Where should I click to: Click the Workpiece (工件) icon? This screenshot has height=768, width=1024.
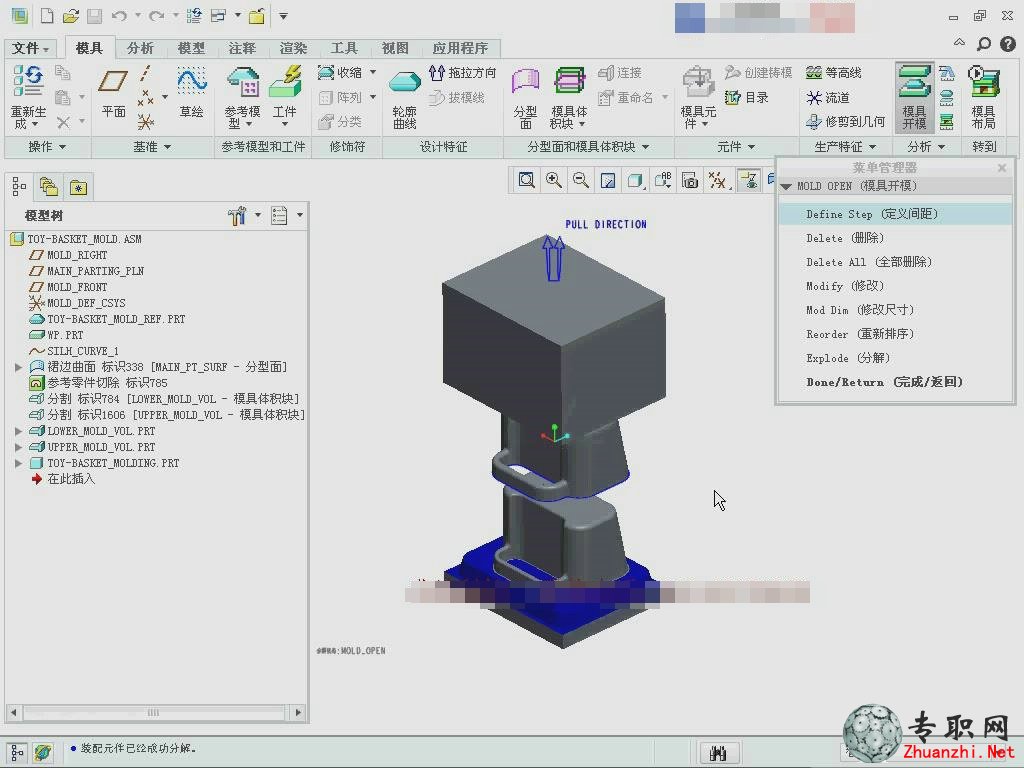pyautogui.click(x=285, y=82)
